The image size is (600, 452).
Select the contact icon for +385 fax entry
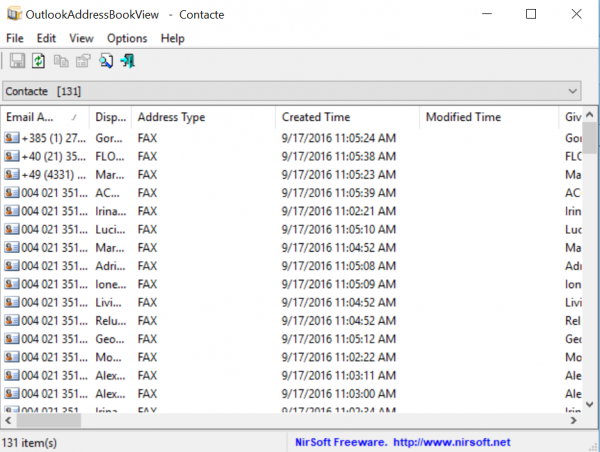[12, 139]
